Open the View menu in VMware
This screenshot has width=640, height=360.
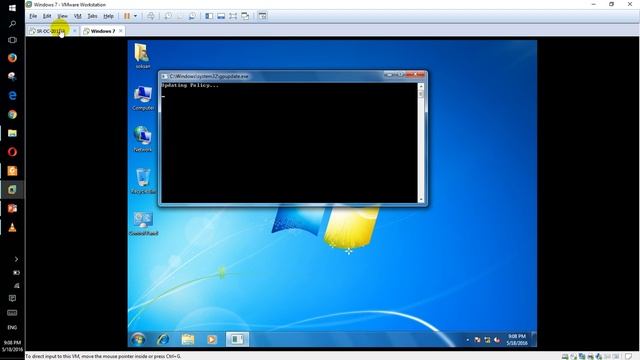[62, 16]
